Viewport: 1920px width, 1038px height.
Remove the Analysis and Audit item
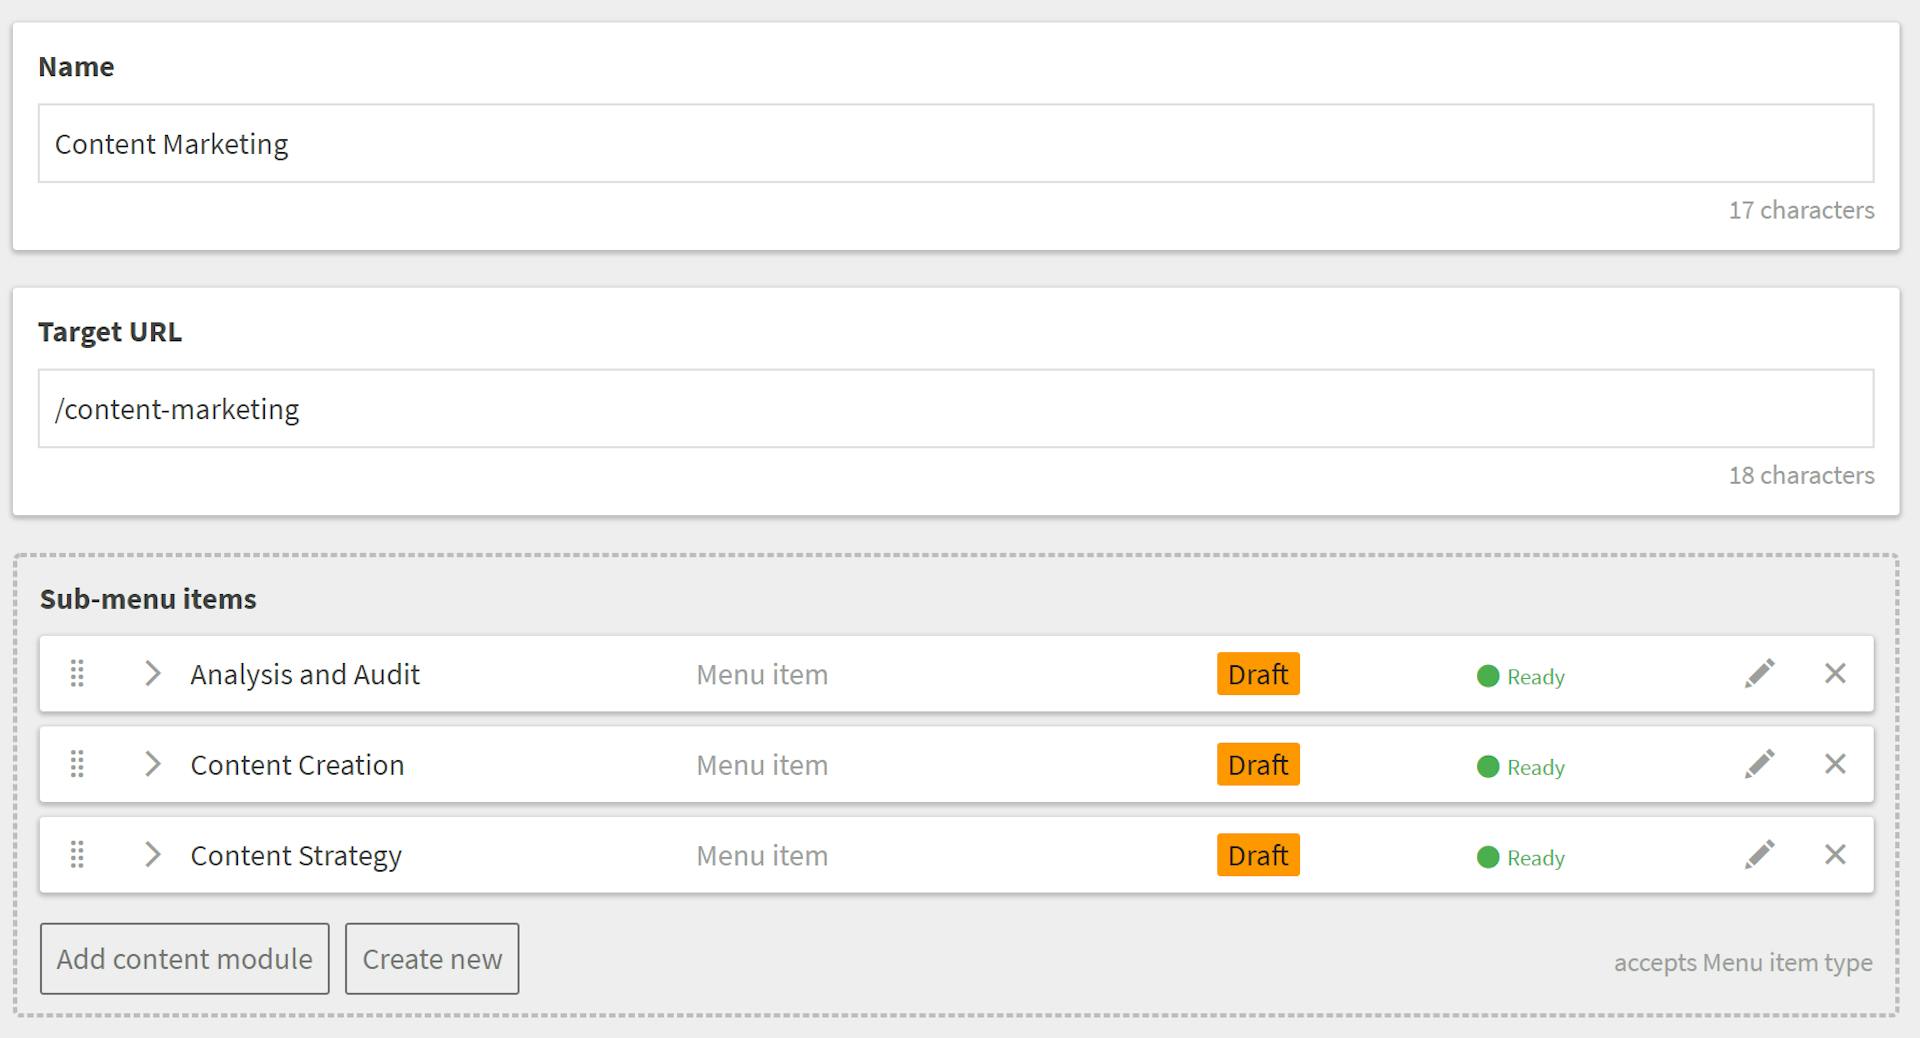(x=1835, y=674)
